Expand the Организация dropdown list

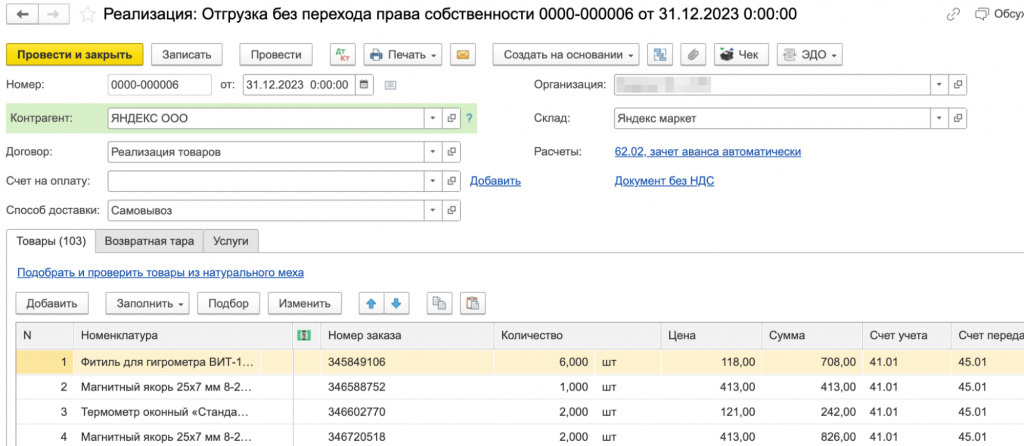tap(939, 85)
